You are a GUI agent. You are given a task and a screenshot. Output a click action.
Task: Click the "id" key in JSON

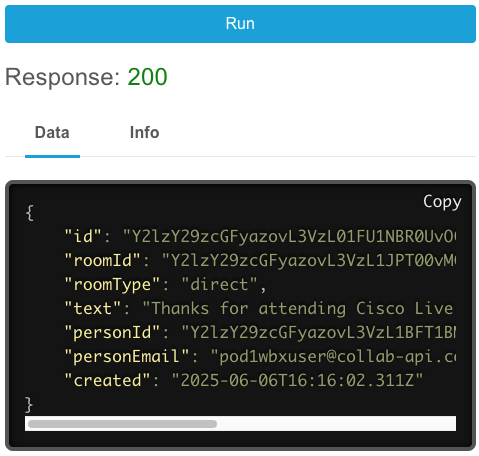(x=83, y=236)
